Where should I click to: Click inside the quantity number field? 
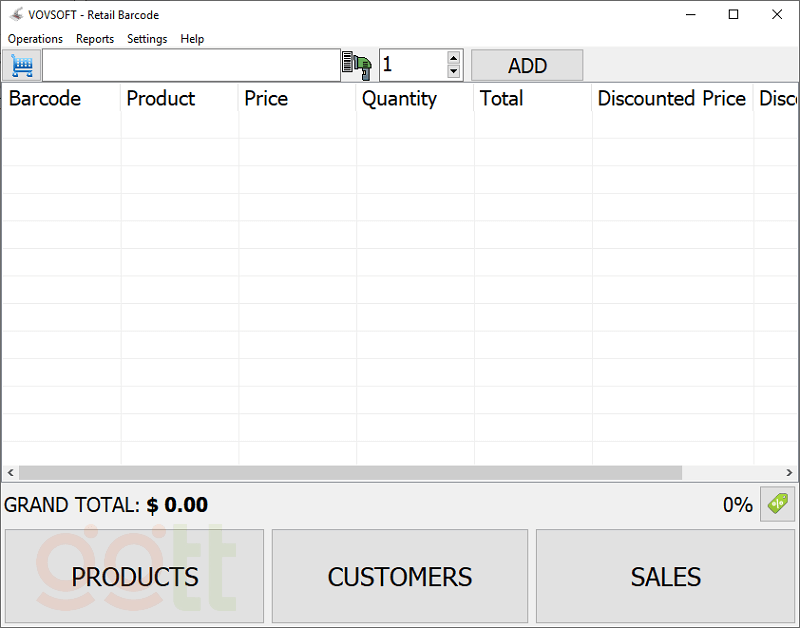412,66
